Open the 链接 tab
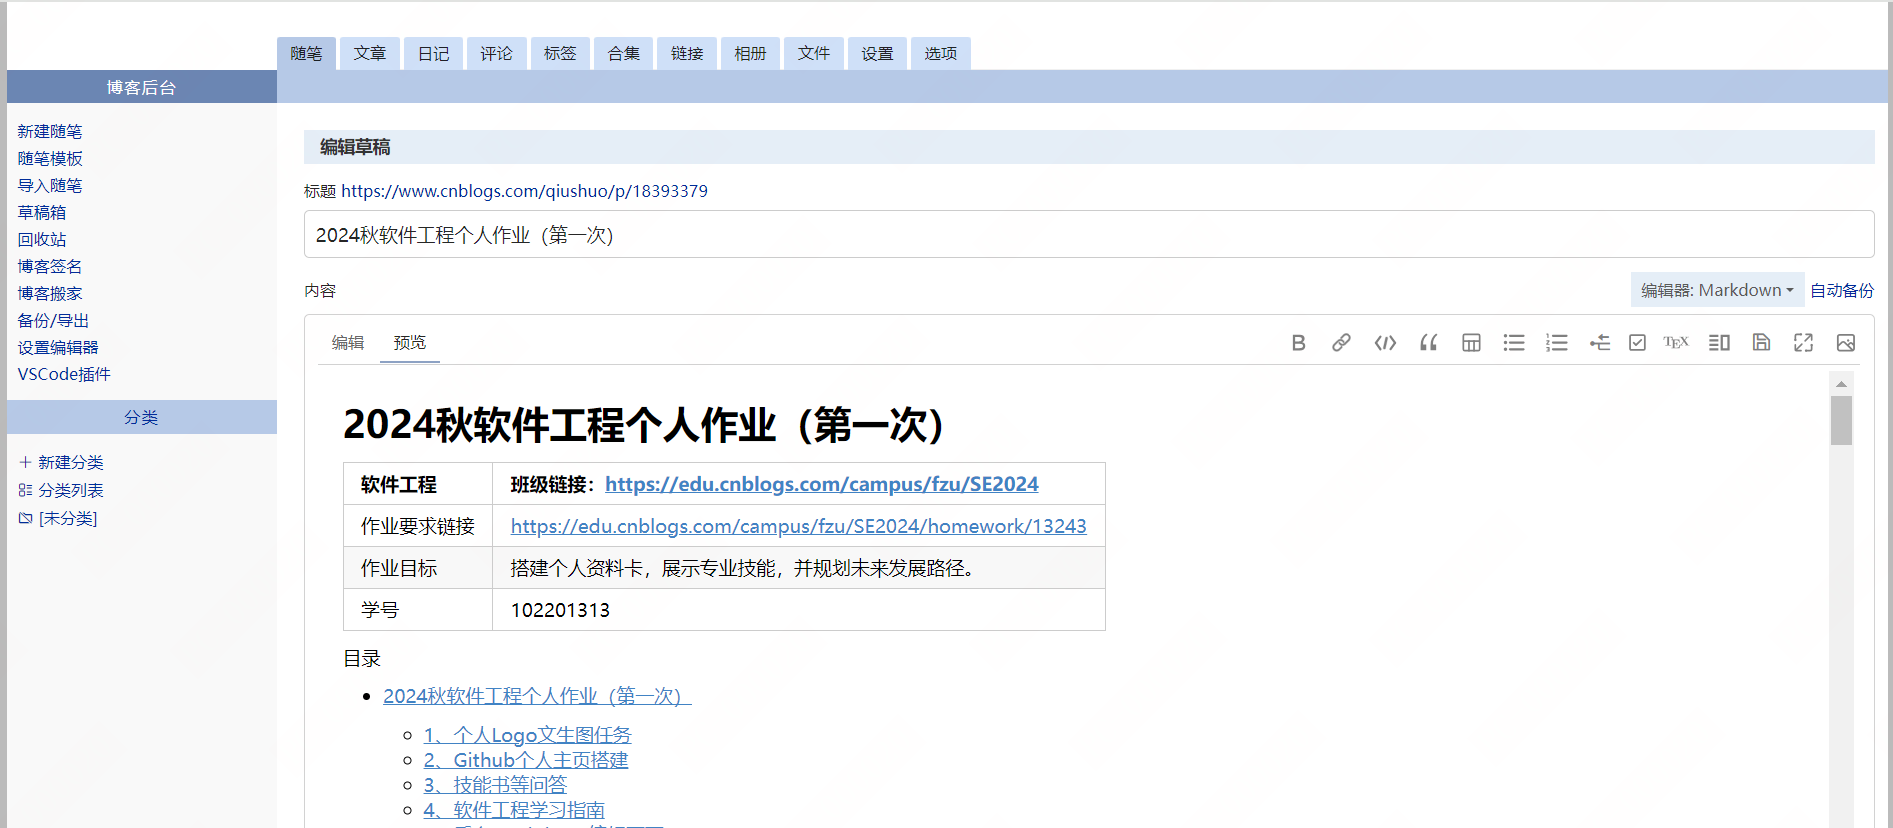Image resolution: width=1893 pixels, height=828 pixels. pos(687,53)
